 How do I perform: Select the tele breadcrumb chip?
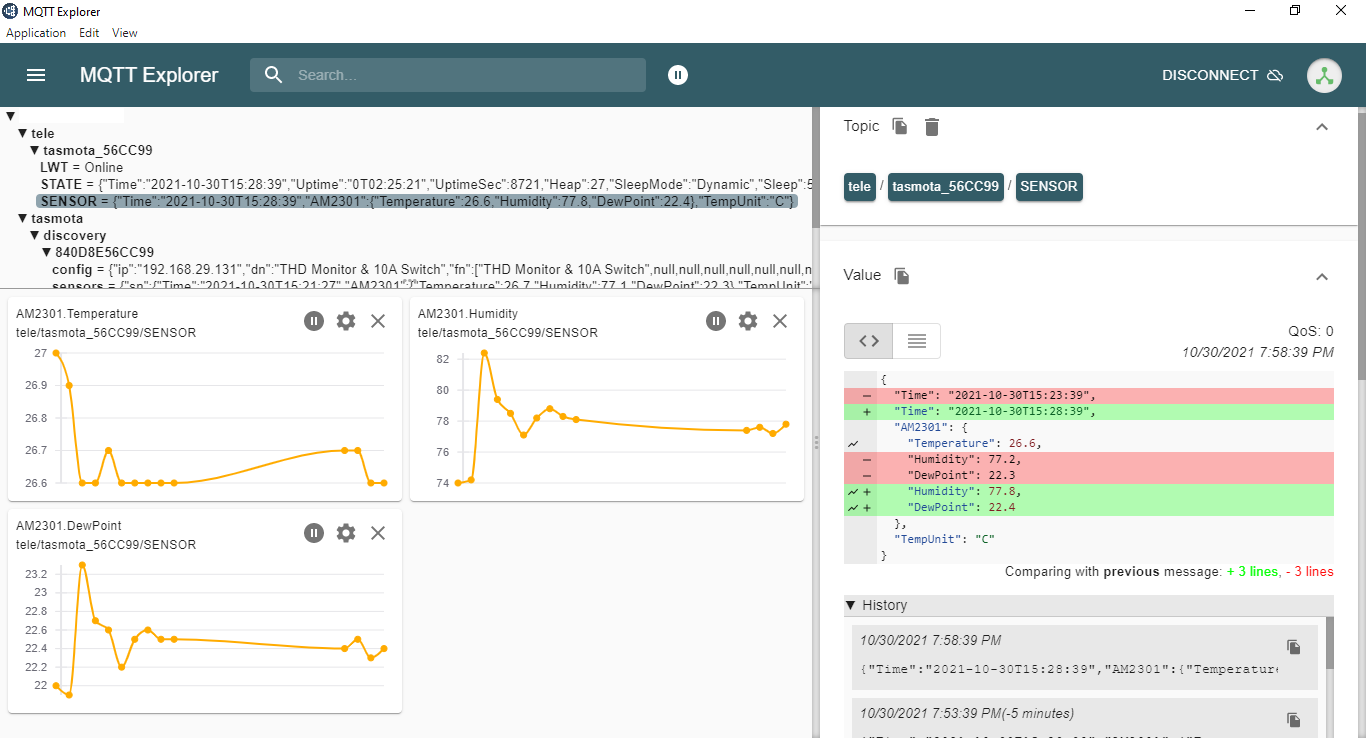(860, 186)
